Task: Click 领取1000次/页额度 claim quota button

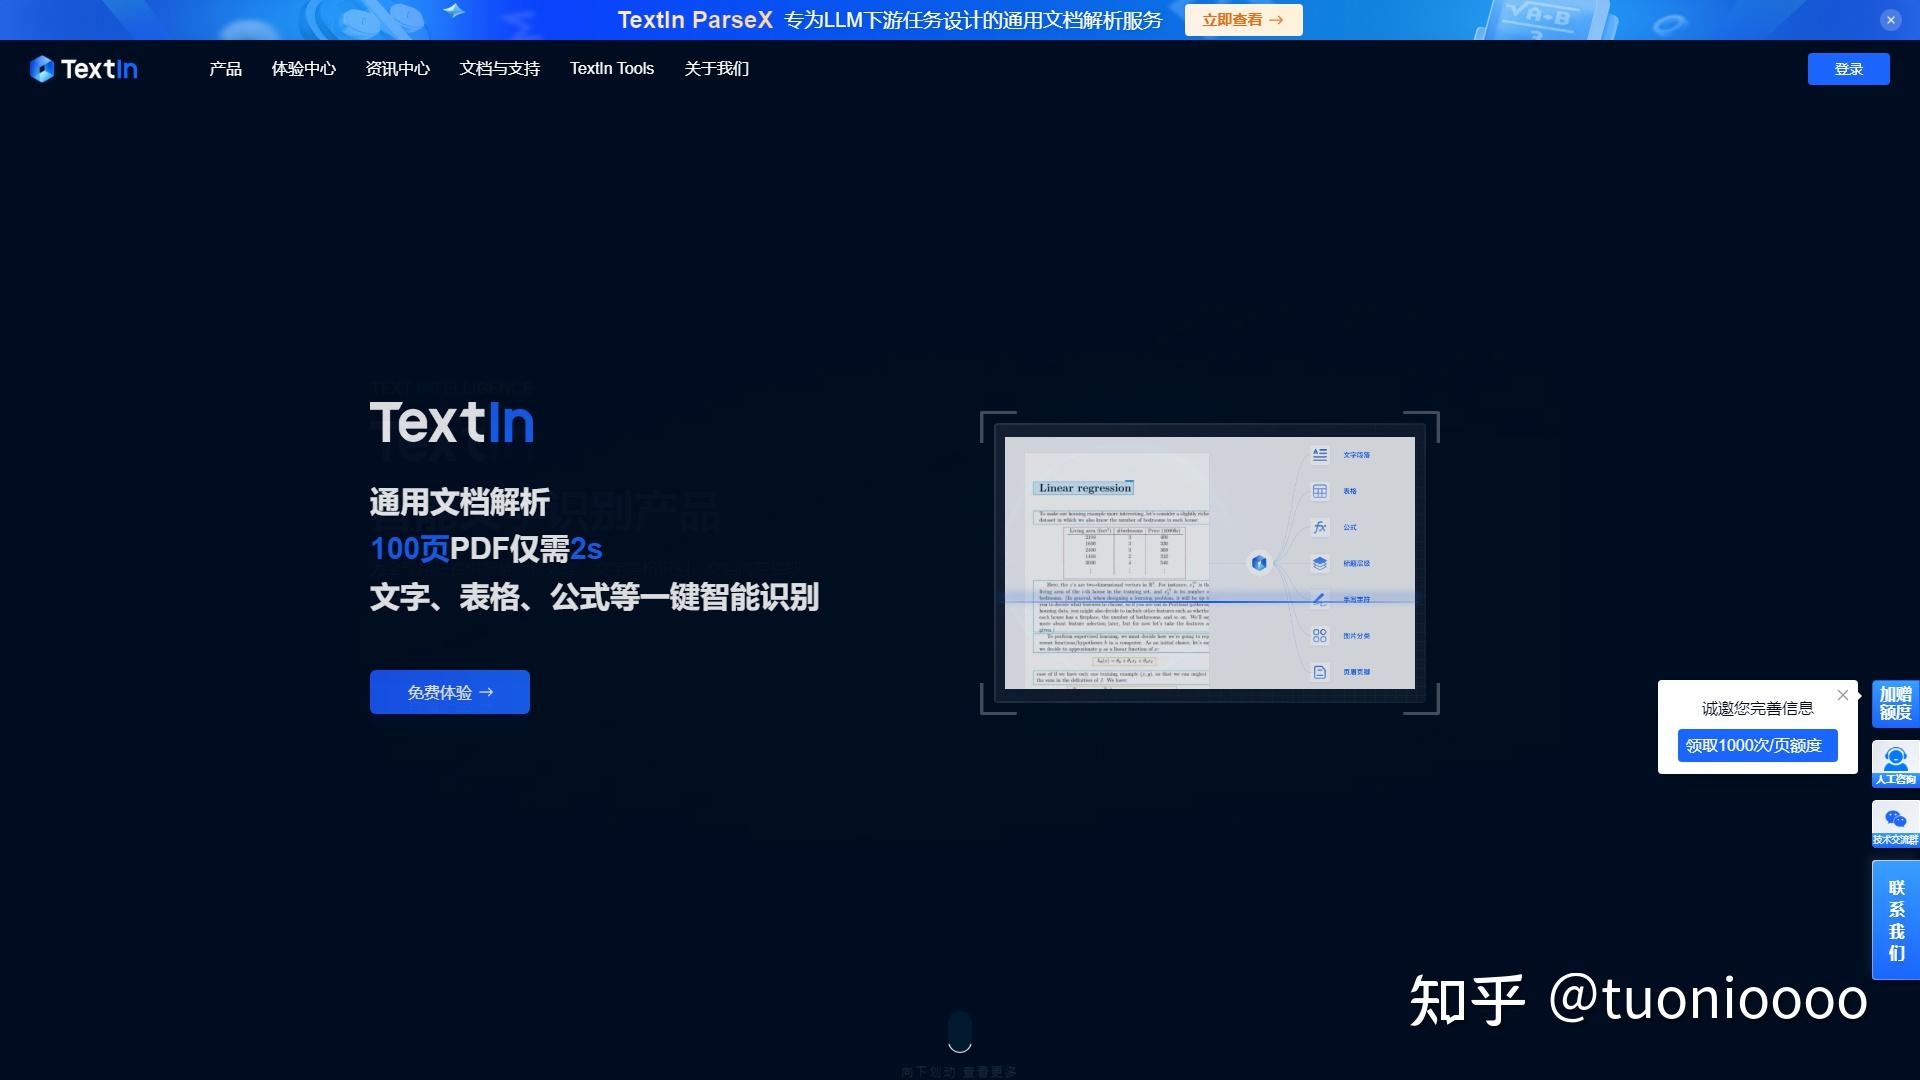Action: tap(1756, 745)
